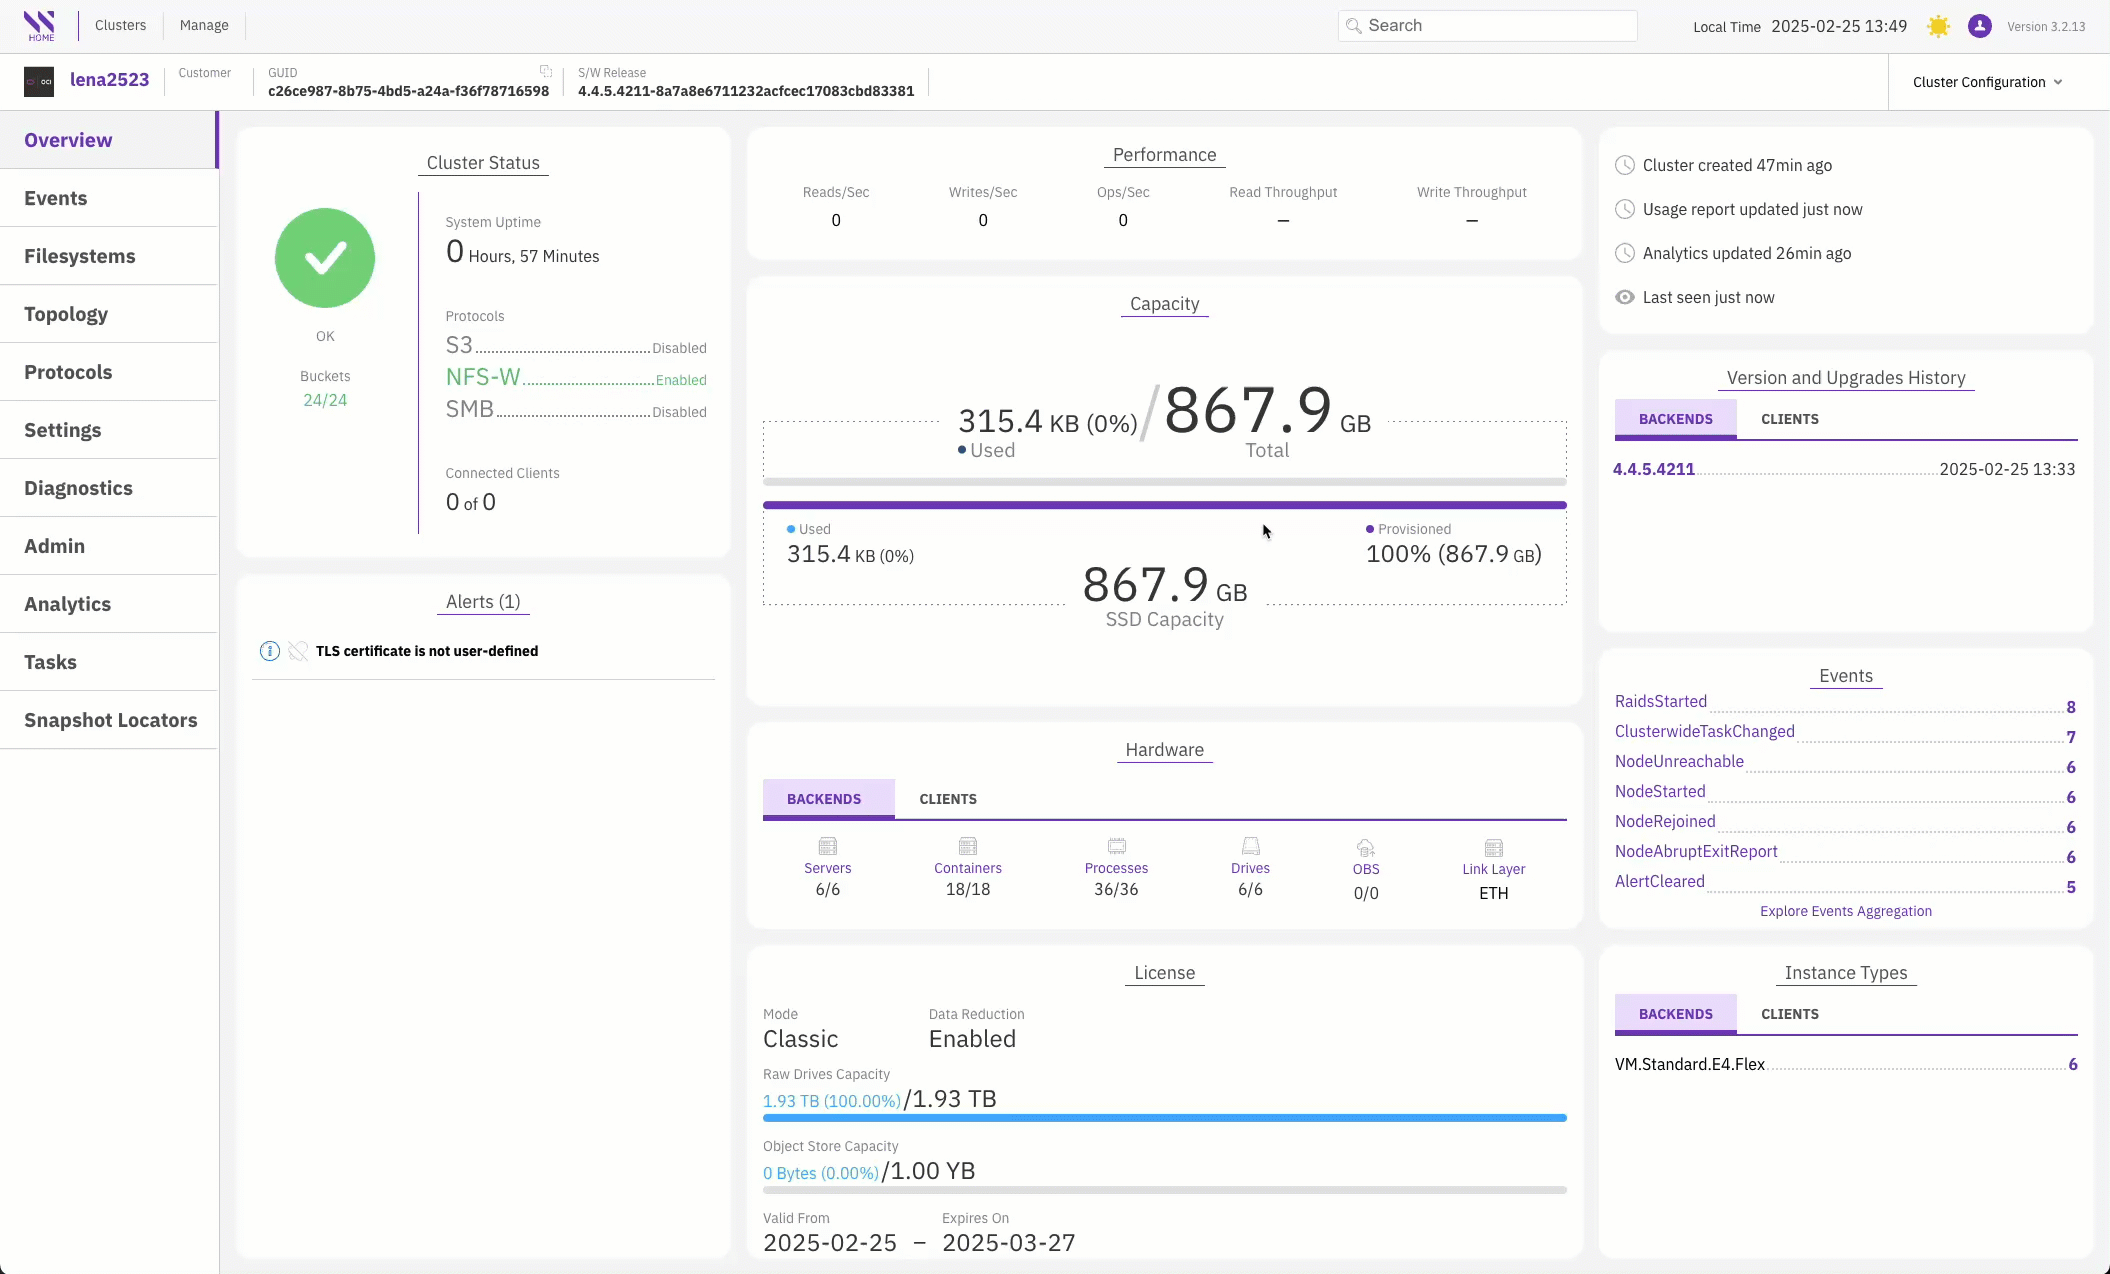Click the info icon beside the TLS alert
Viewport: 2110px width, 1274px height.
(269, 651)
